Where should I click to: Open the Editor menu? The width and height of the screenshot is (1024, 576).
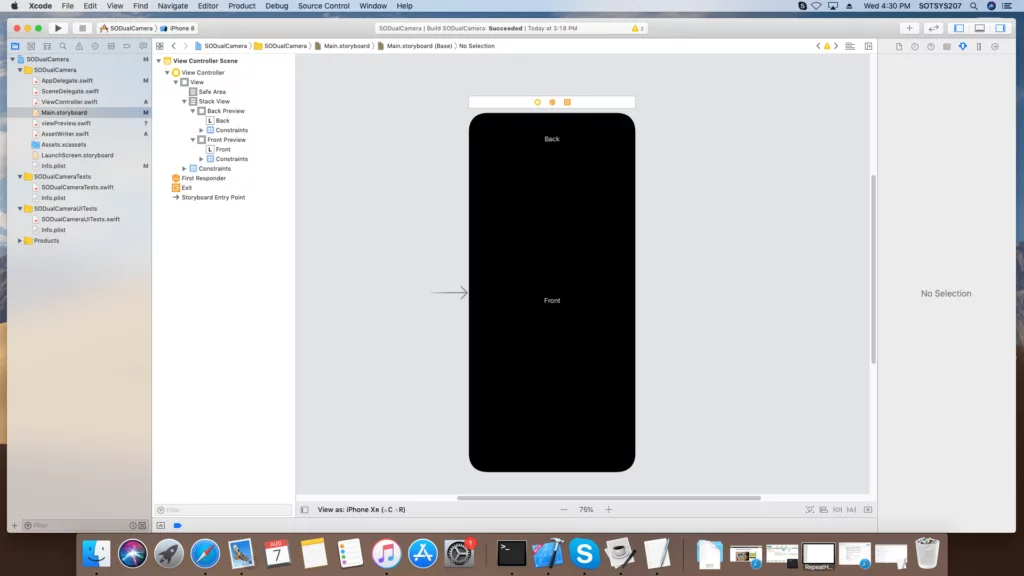click(208, 5)
